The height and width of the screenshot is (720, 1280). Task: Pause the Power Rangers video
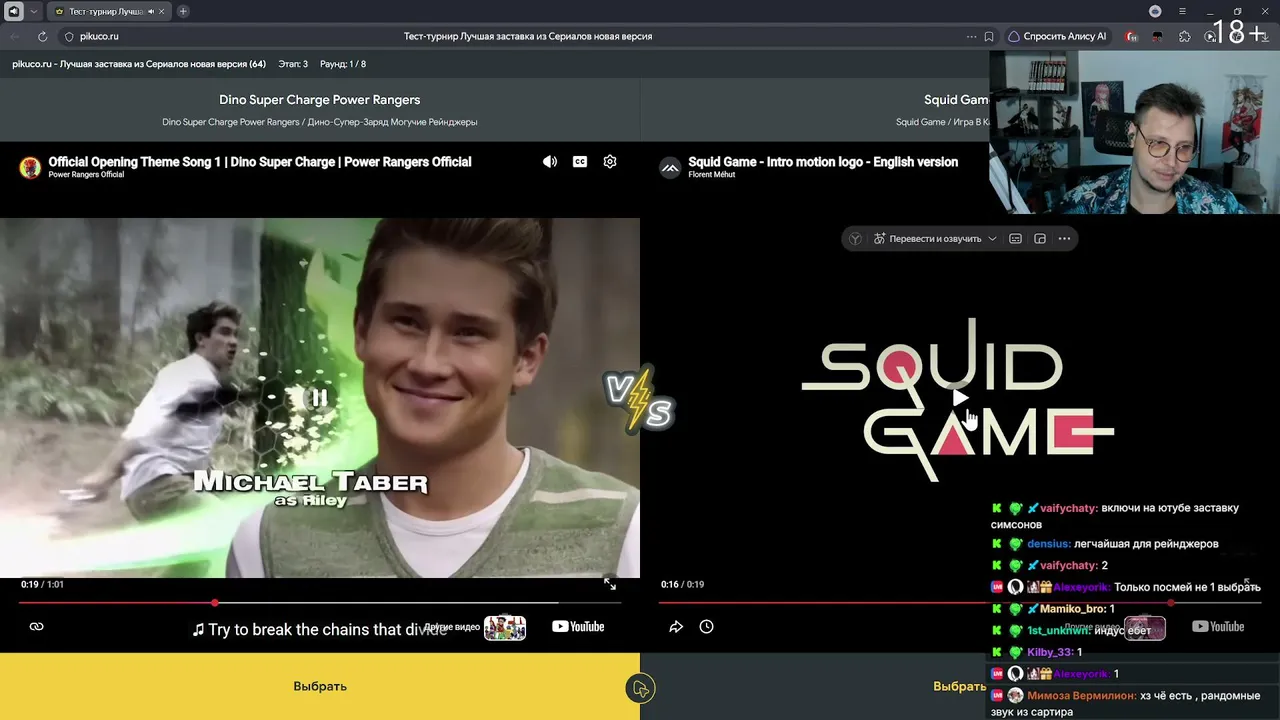pos(319,398)
